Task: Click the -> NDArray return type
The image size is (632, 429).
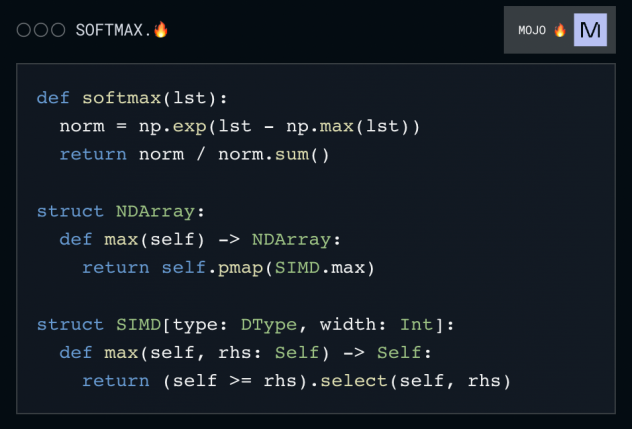Action: (x=282, y=240)
